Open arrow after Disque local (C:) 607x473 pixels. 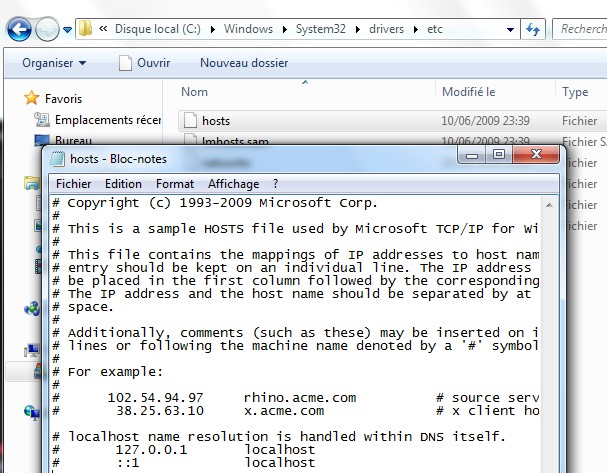(213, 29)
